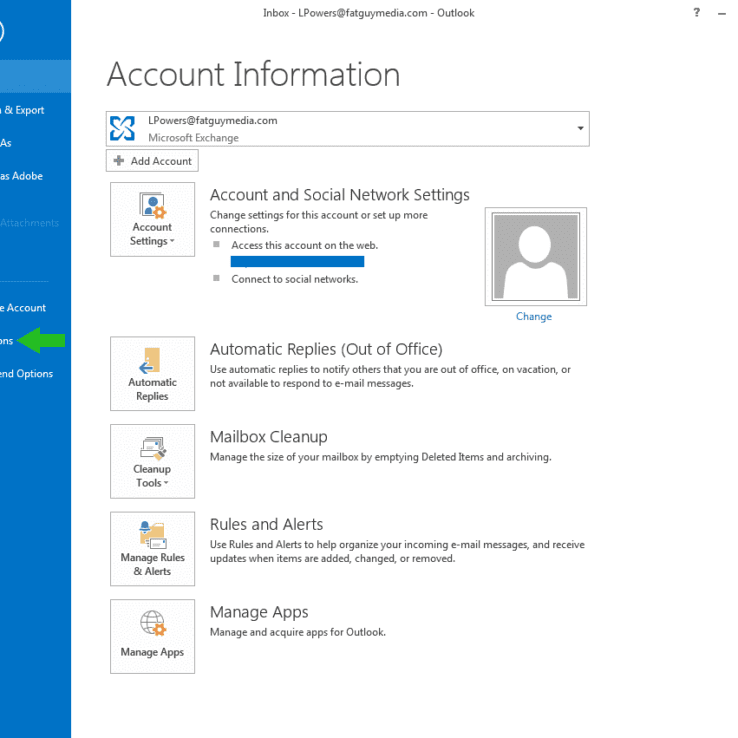
Task: Open Manage Rules & Alerts
Action: 152,549
